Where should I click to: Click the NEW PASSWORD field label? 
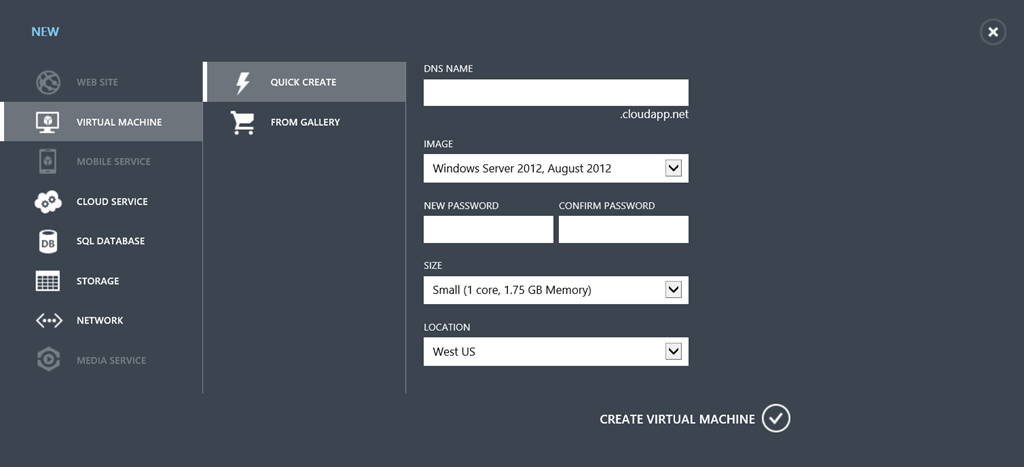[461, 206]
